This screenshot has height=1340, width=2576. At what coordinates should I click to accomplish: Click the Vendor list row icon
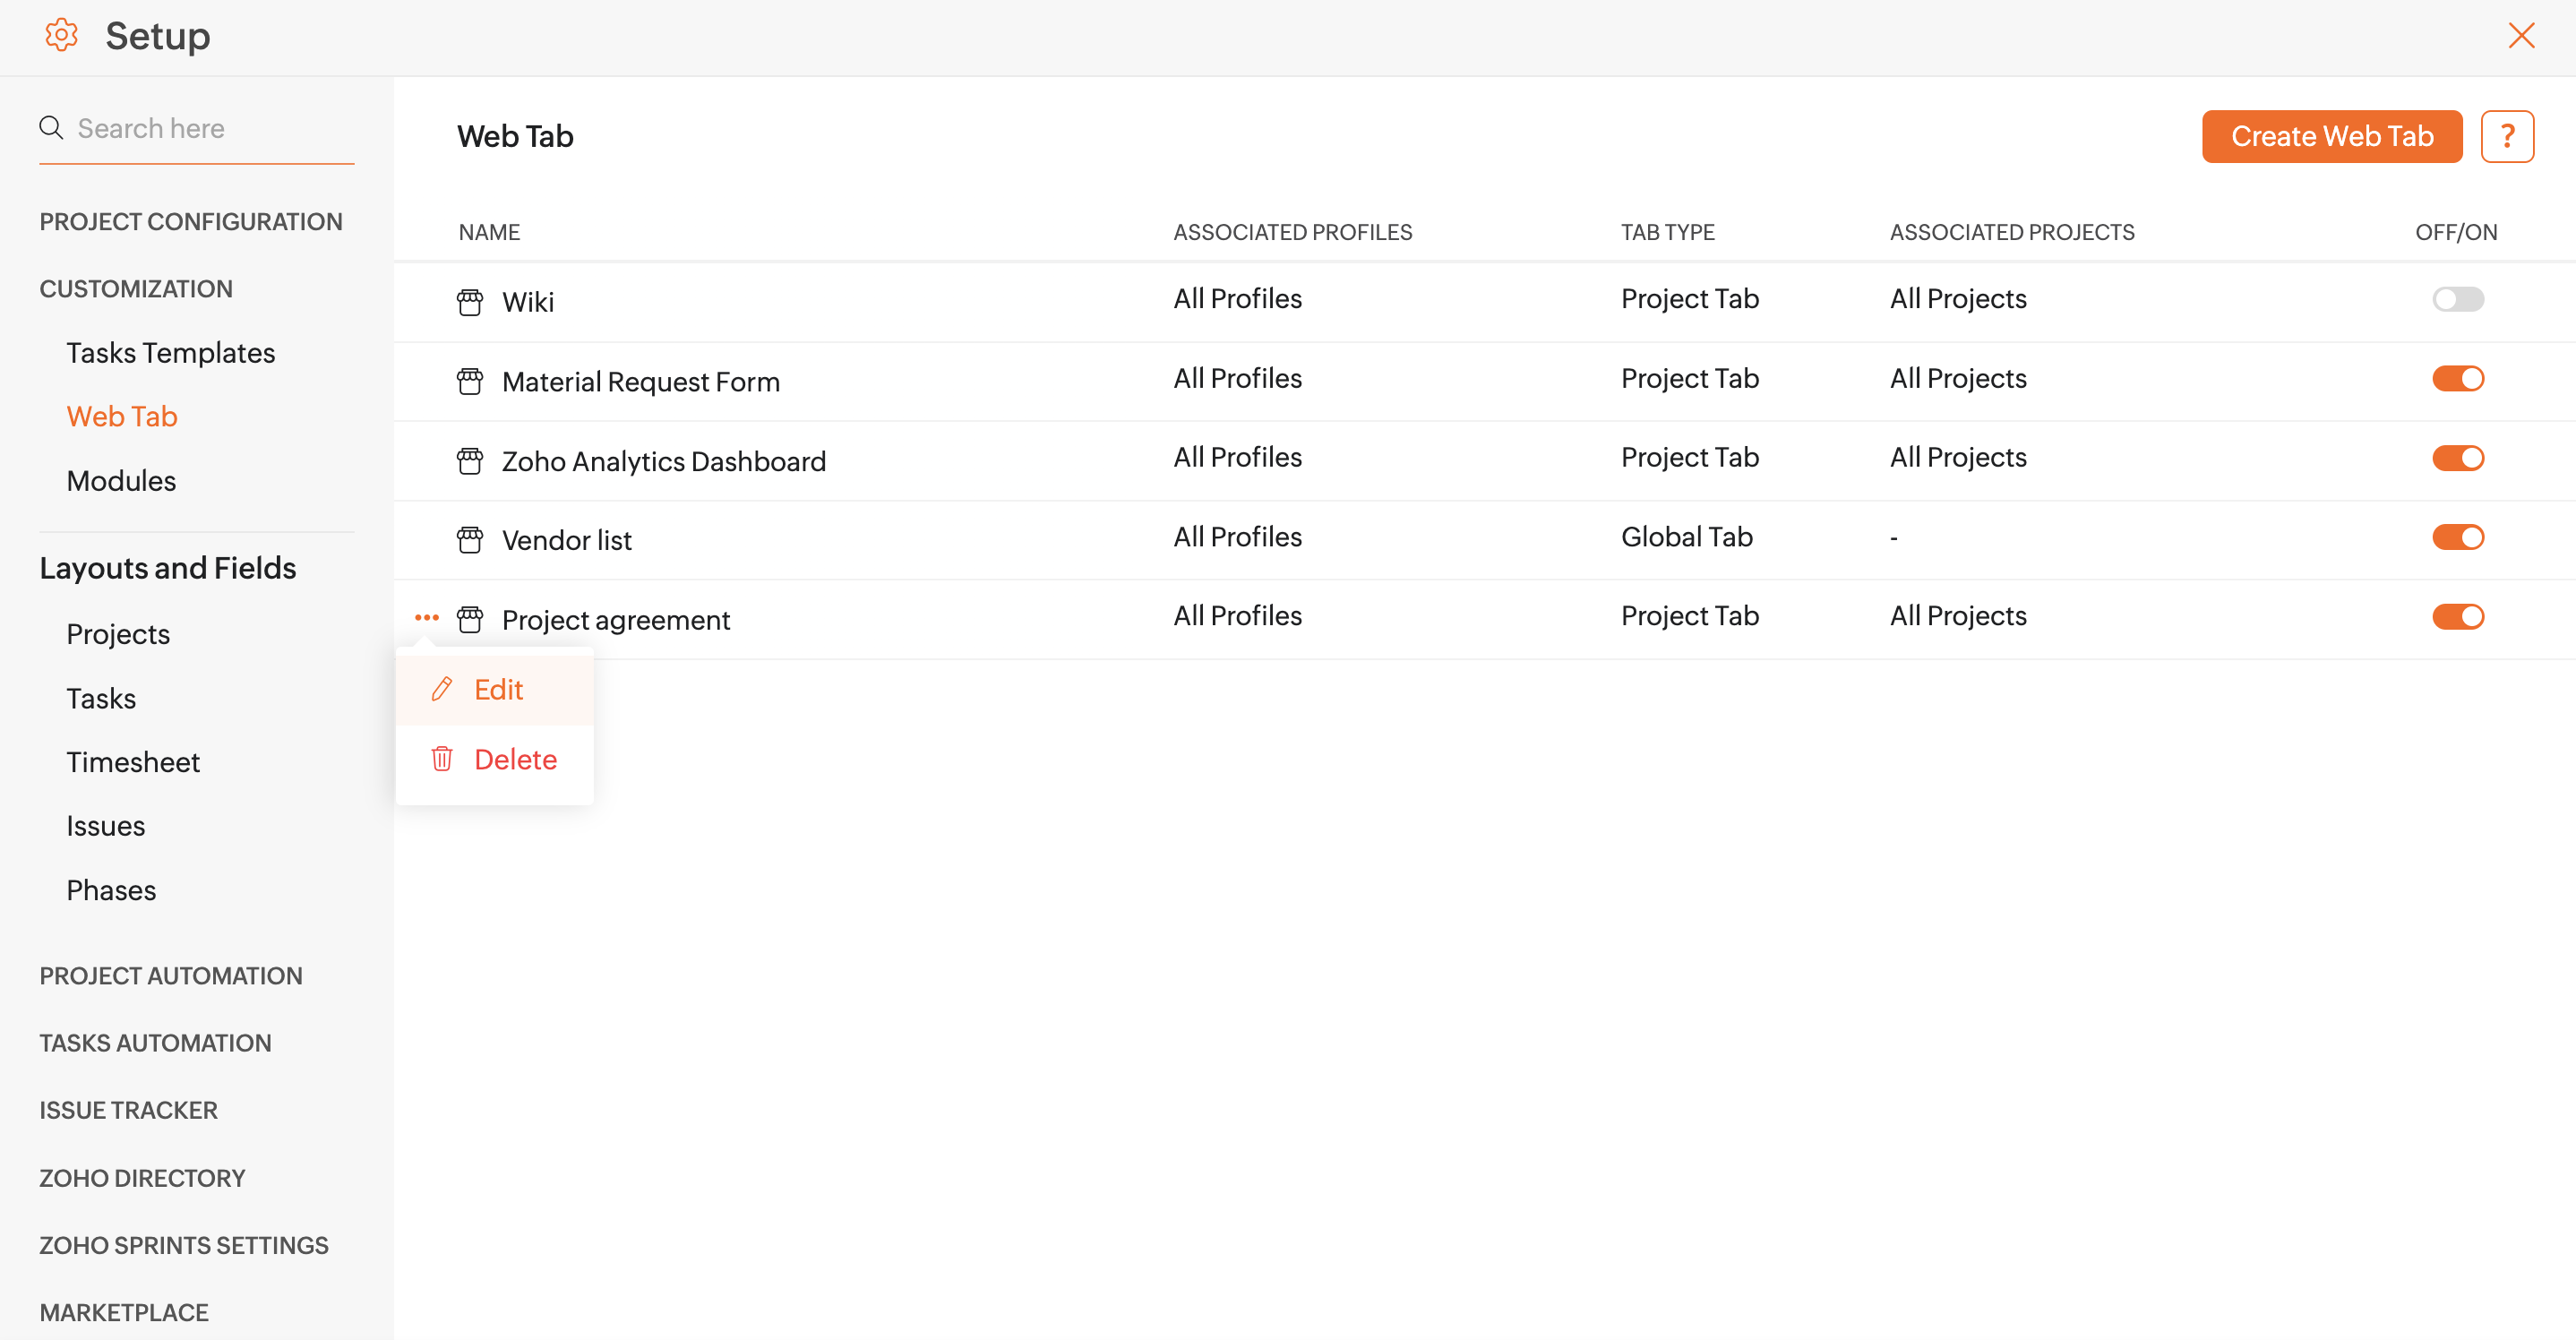[470, 540]
